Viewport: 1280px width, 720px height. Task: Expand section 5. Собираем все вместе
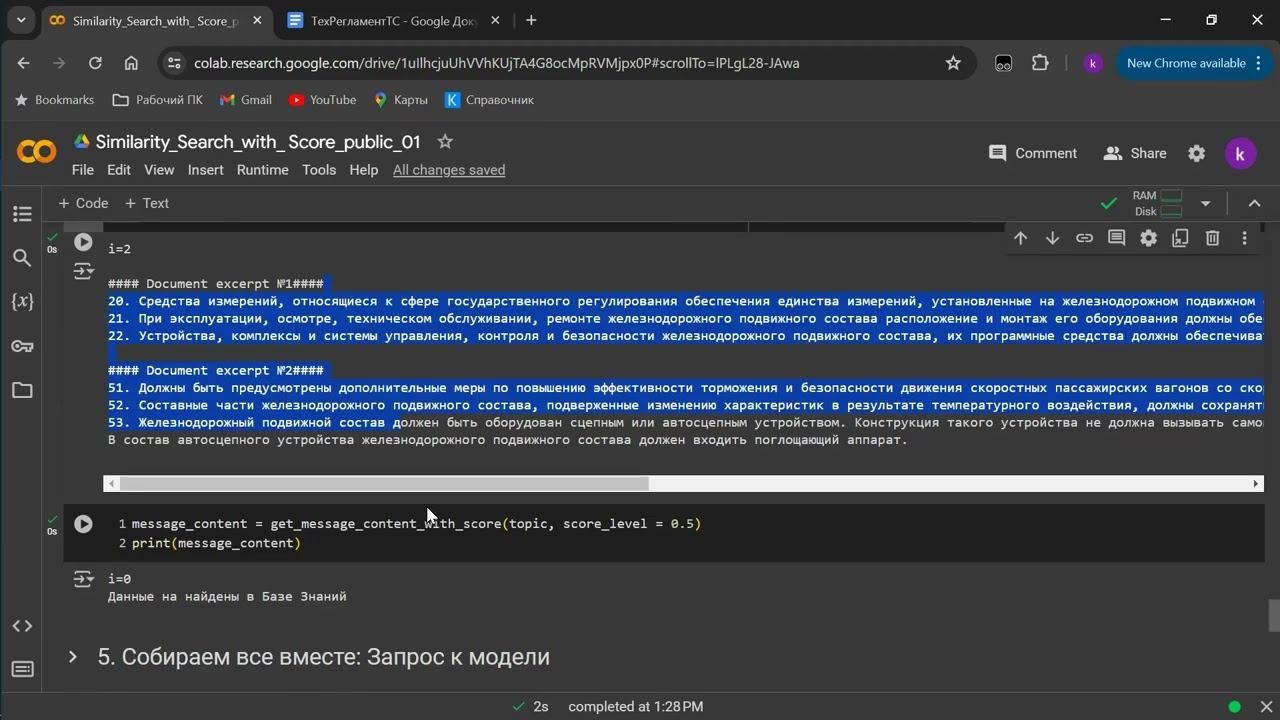[x=72, y=657]
